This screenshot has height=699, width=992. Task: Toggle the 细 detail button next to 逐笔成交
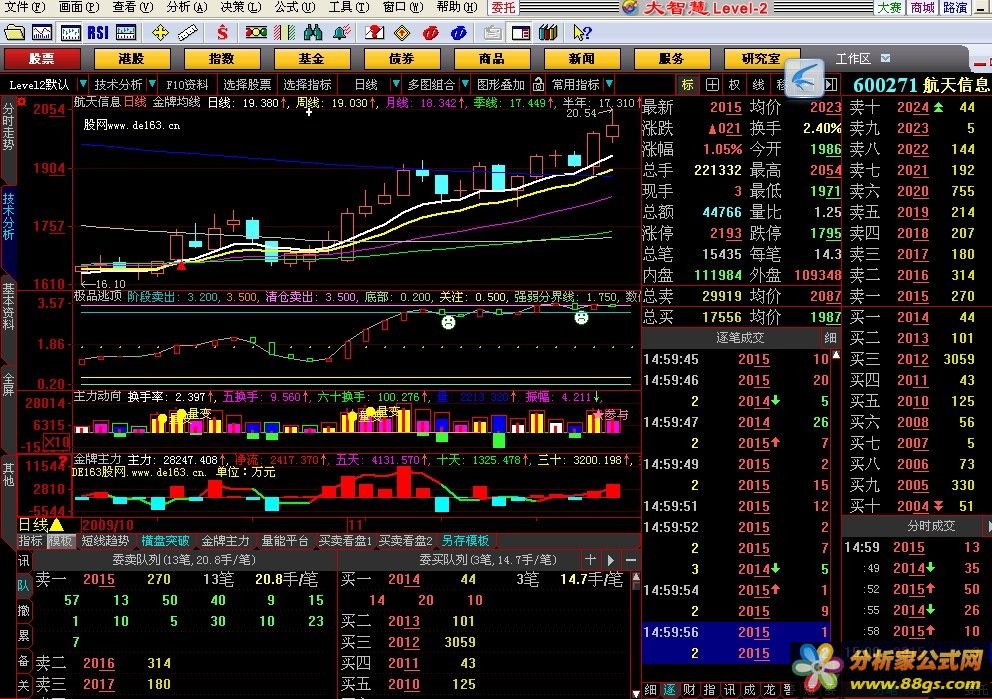pos(830,338)
